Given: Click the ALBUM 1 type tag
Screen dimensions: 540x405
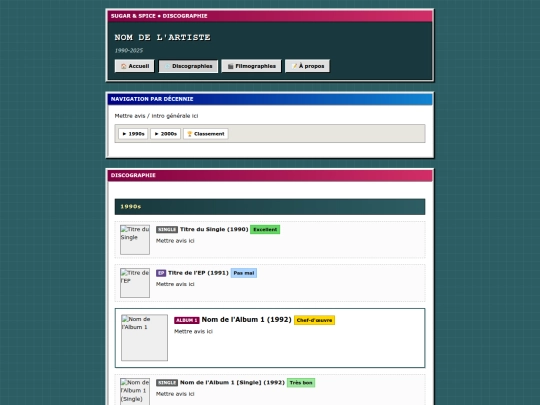Looking at the screenshot, I should click(186, 320).
